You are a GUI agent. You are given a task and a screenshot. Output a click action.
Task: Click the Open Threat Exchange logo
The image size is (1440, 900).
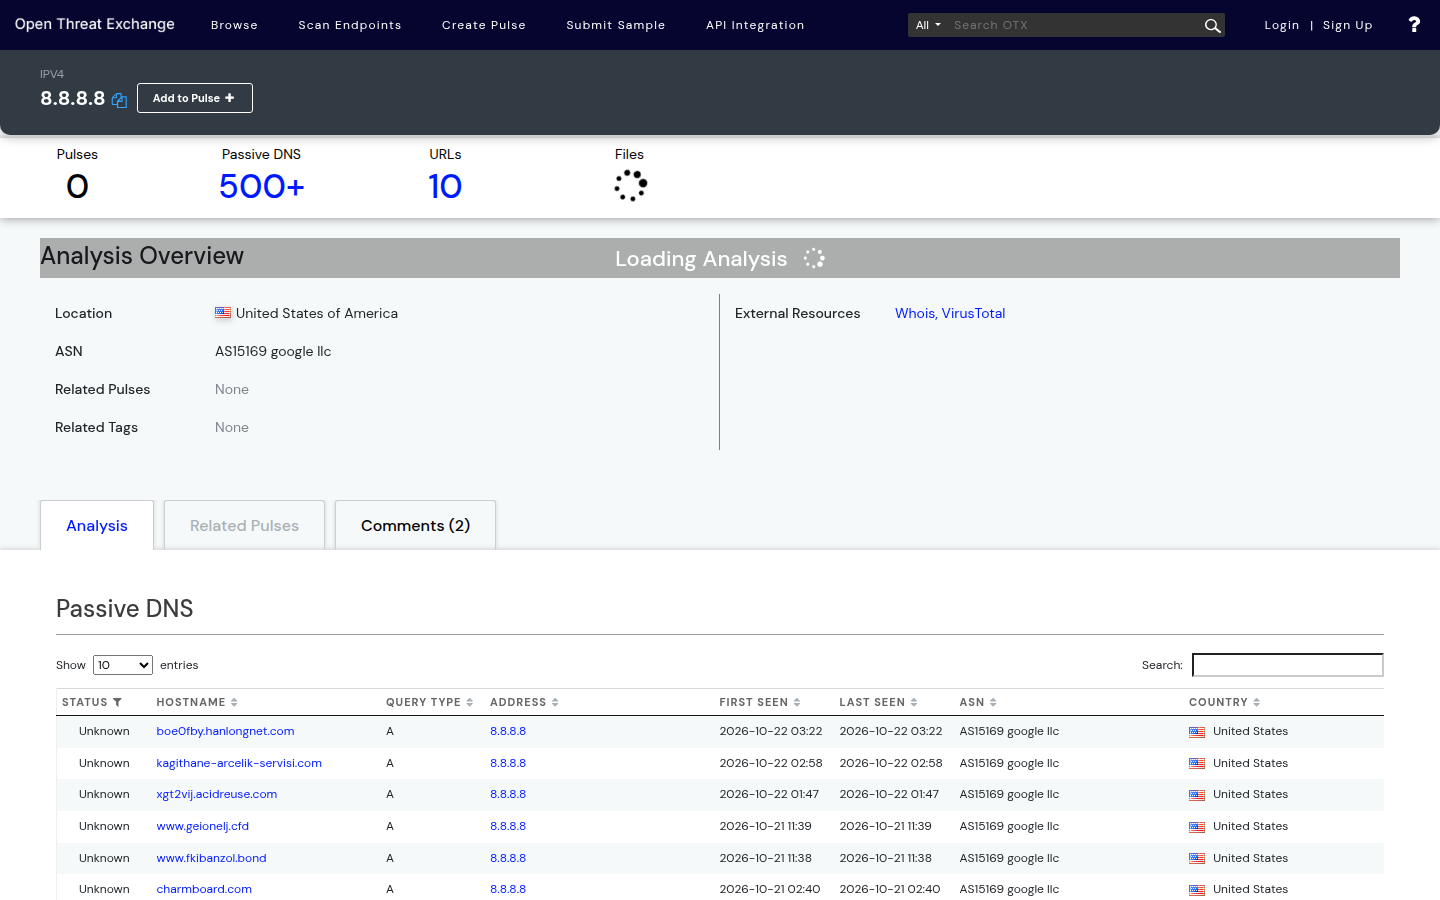click(x=95, y=24)
